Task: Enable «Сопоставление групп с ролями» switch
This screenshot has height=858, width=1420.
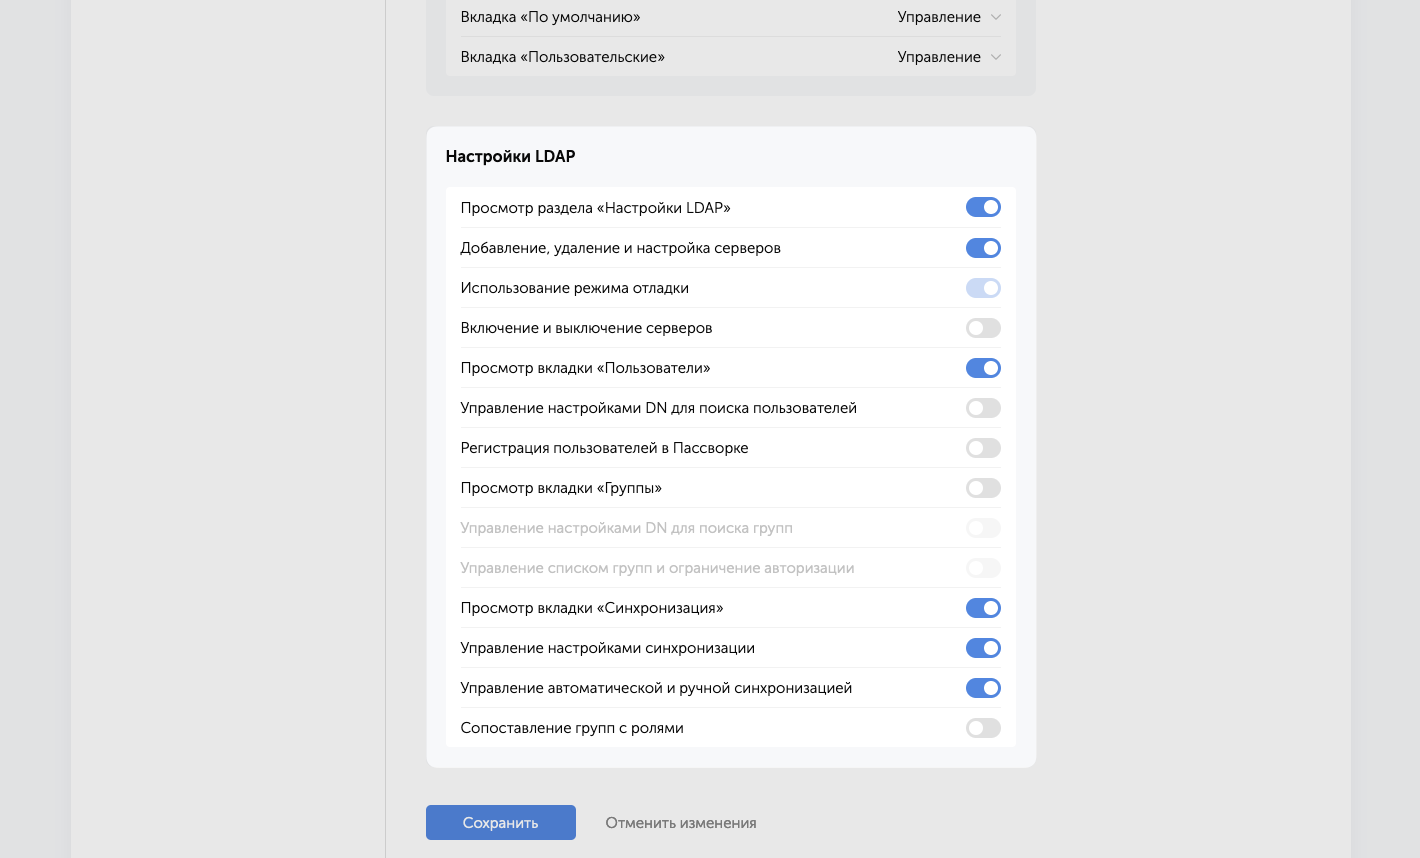Action: (x=983, y=727)
